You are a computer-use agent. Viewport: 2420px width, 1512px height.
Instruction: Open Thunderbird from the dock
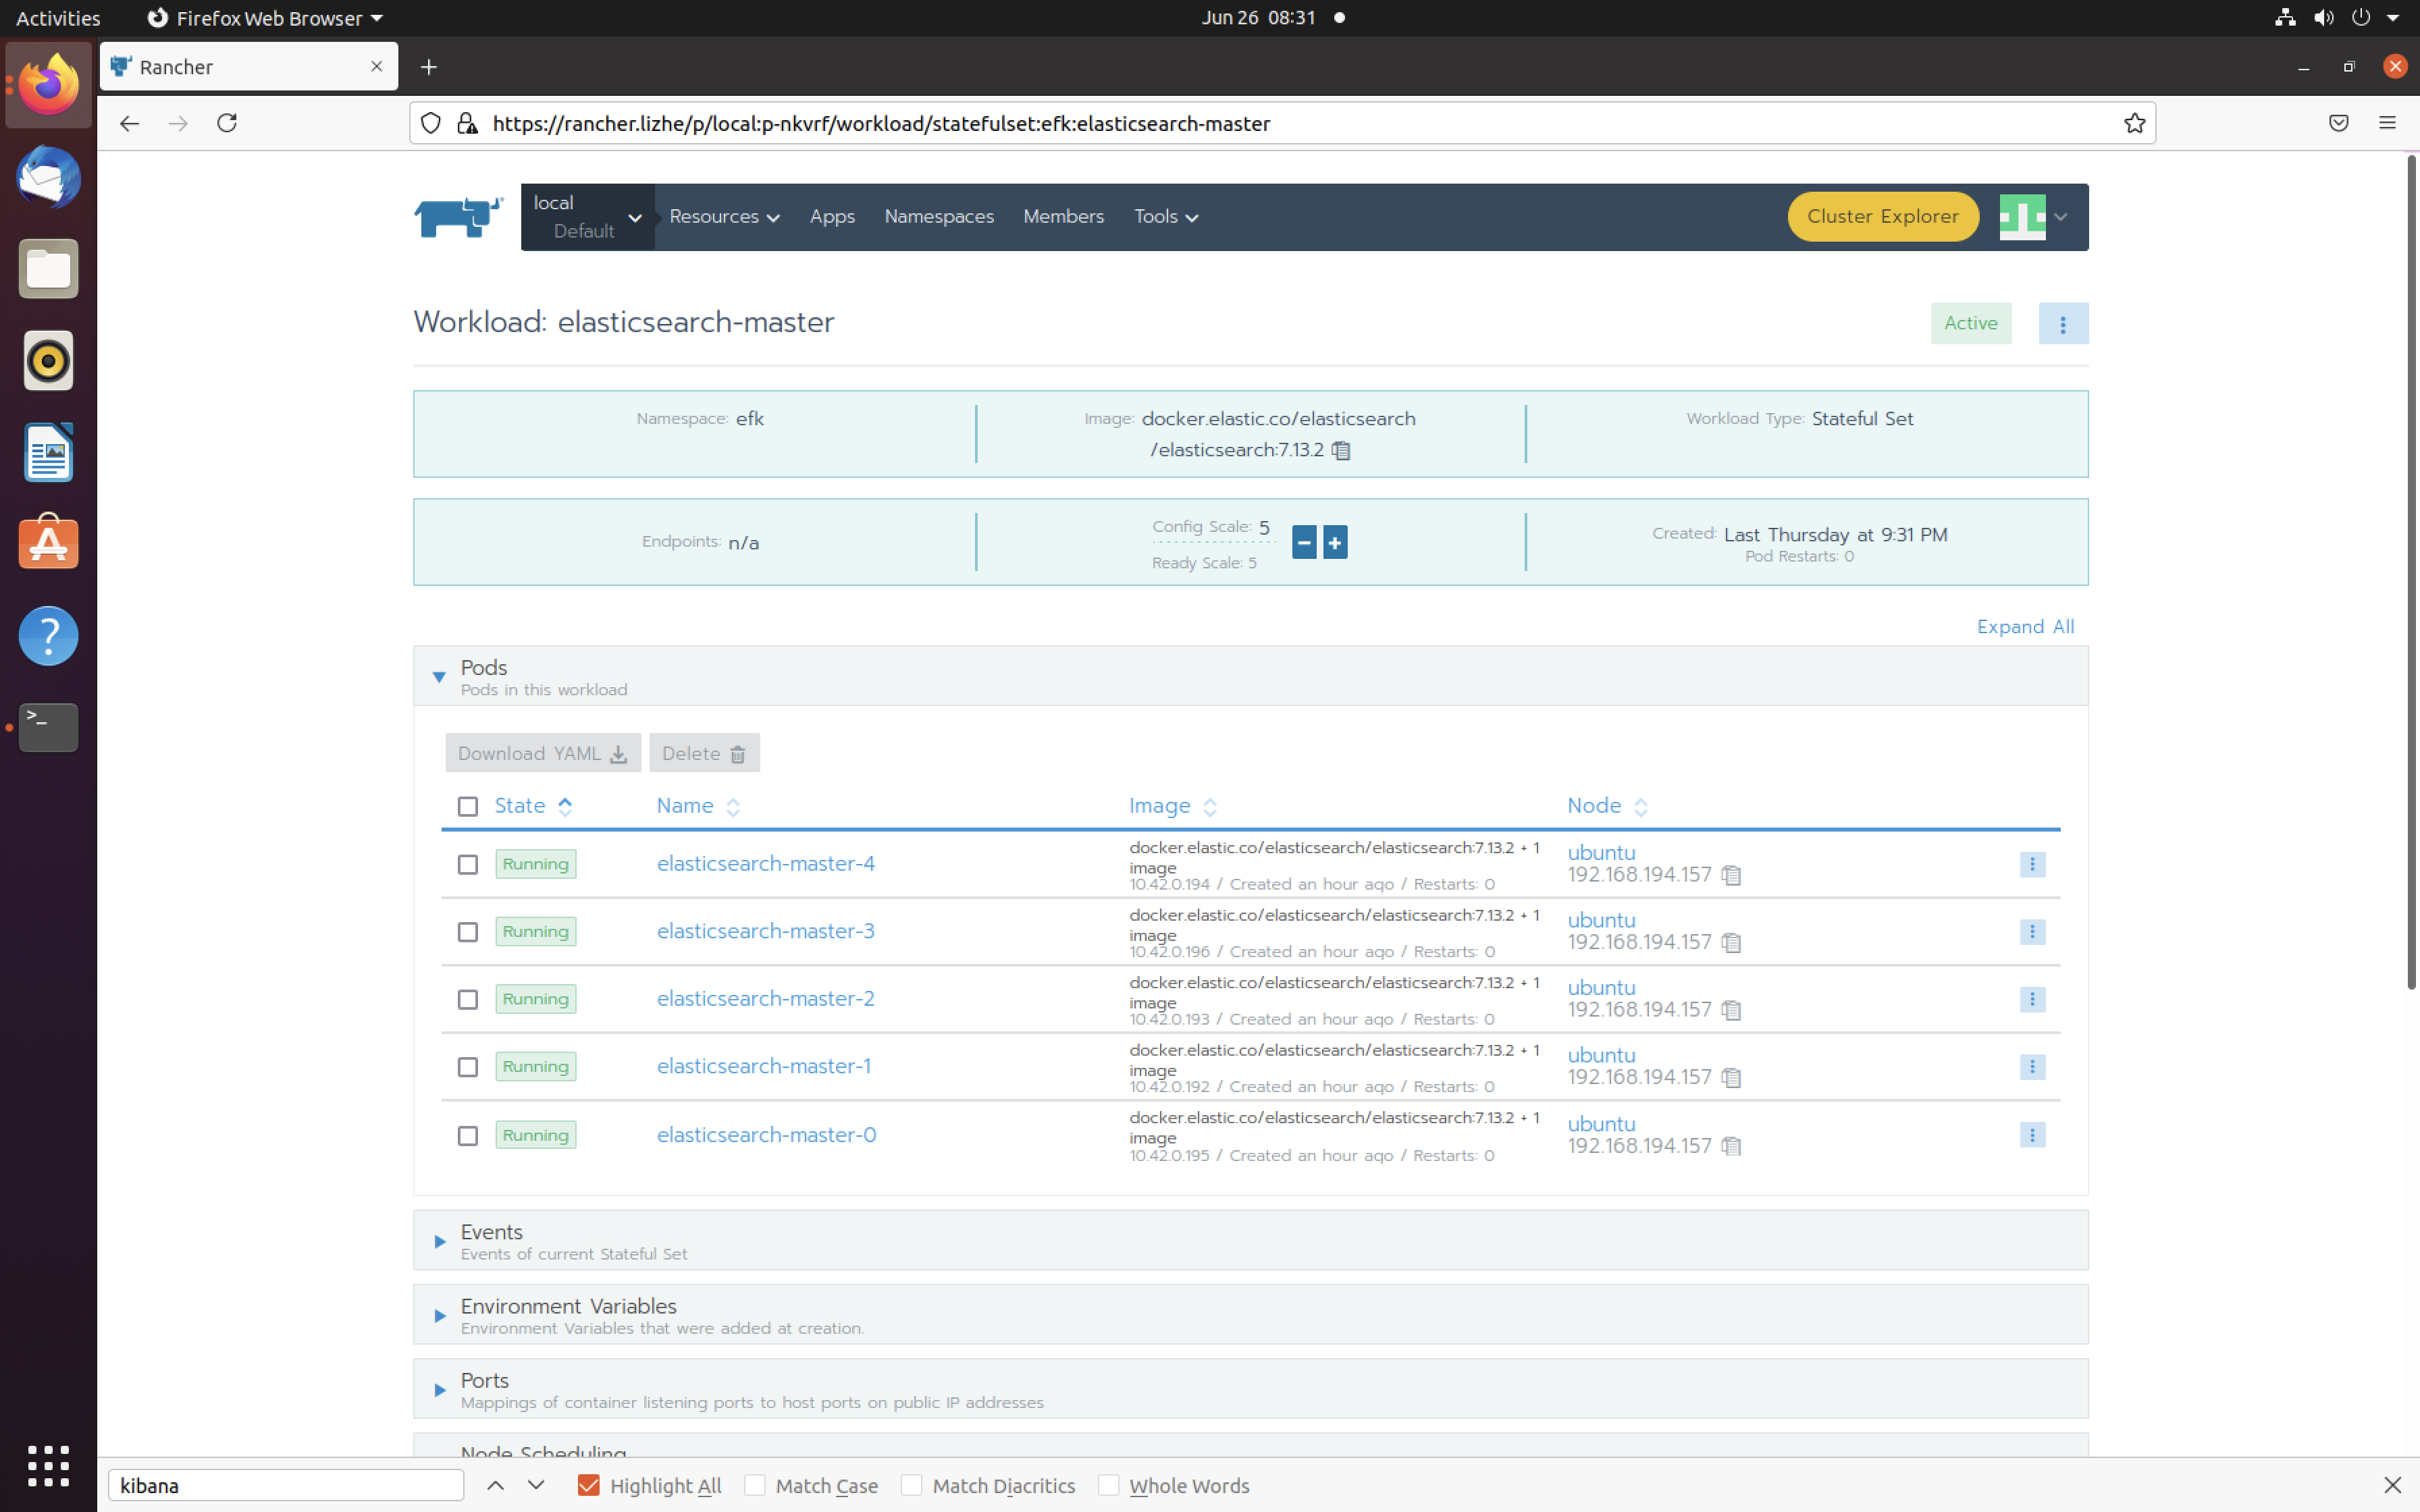(48, 177)
